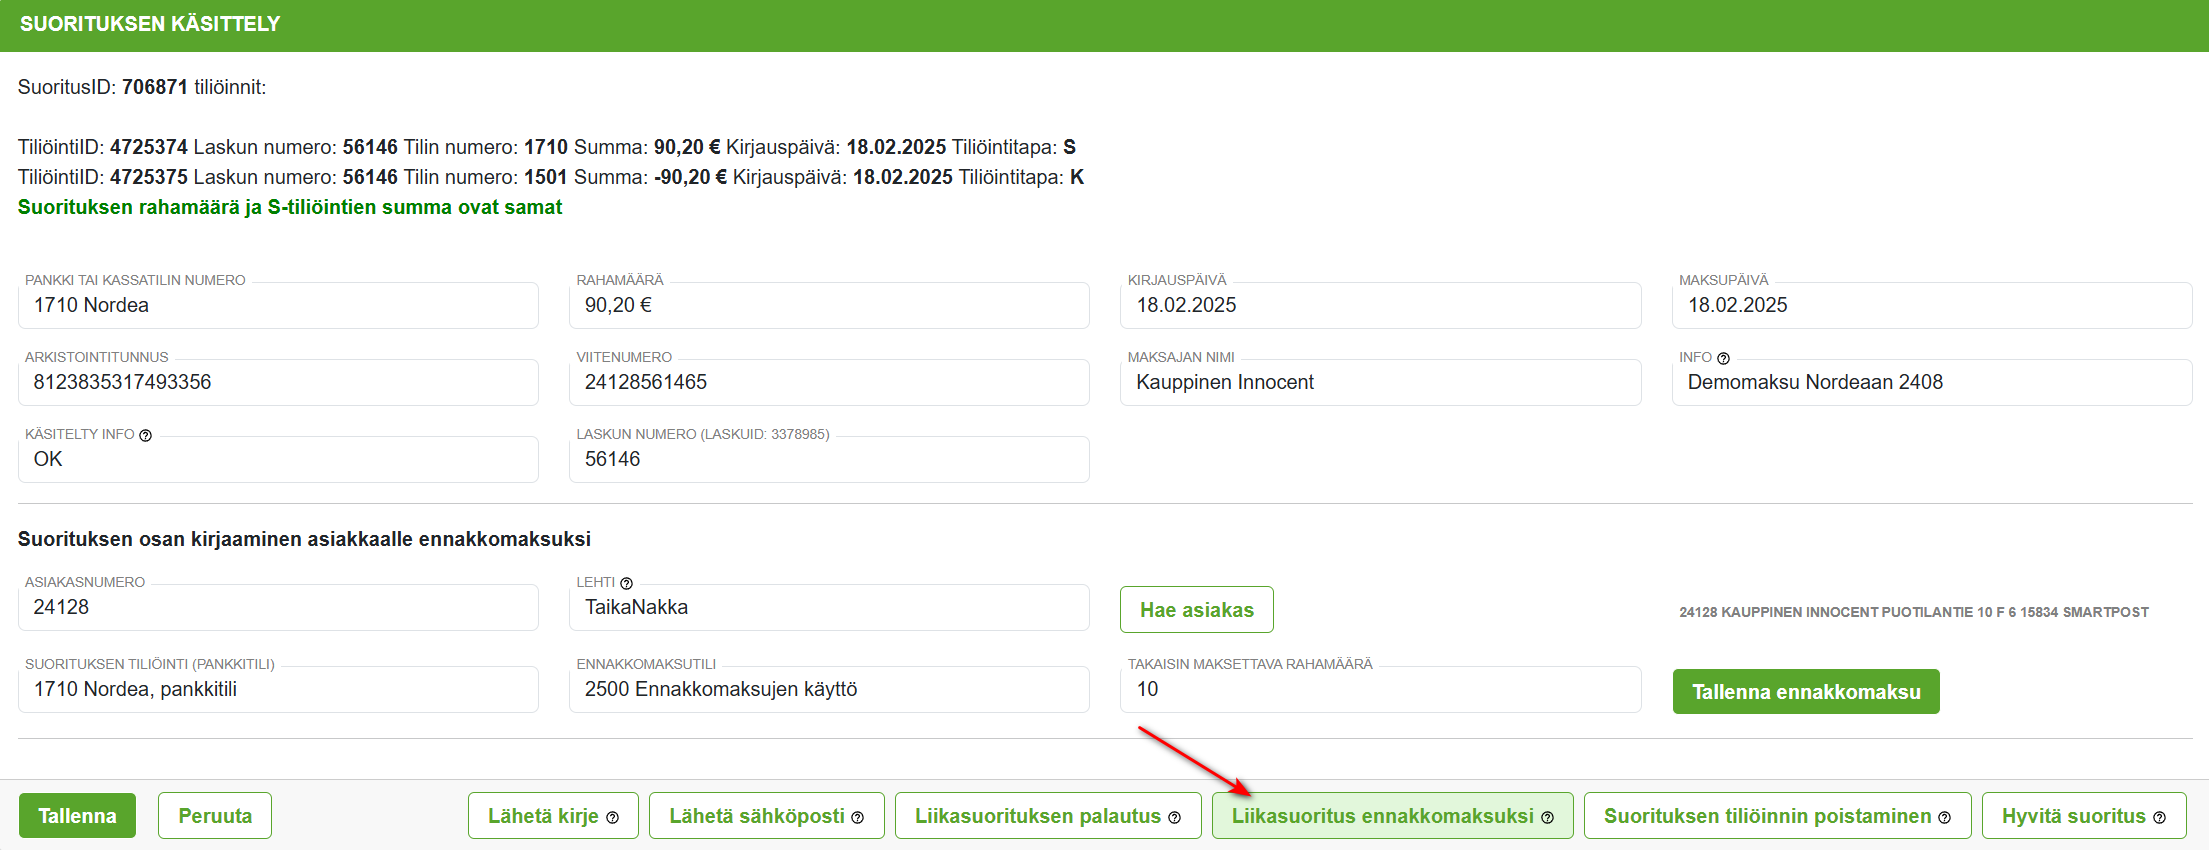The width and height of the screenshot is (2209, 850).
Task: Click the Hyvitä suoritus button
Action: tap(2084, 816)
